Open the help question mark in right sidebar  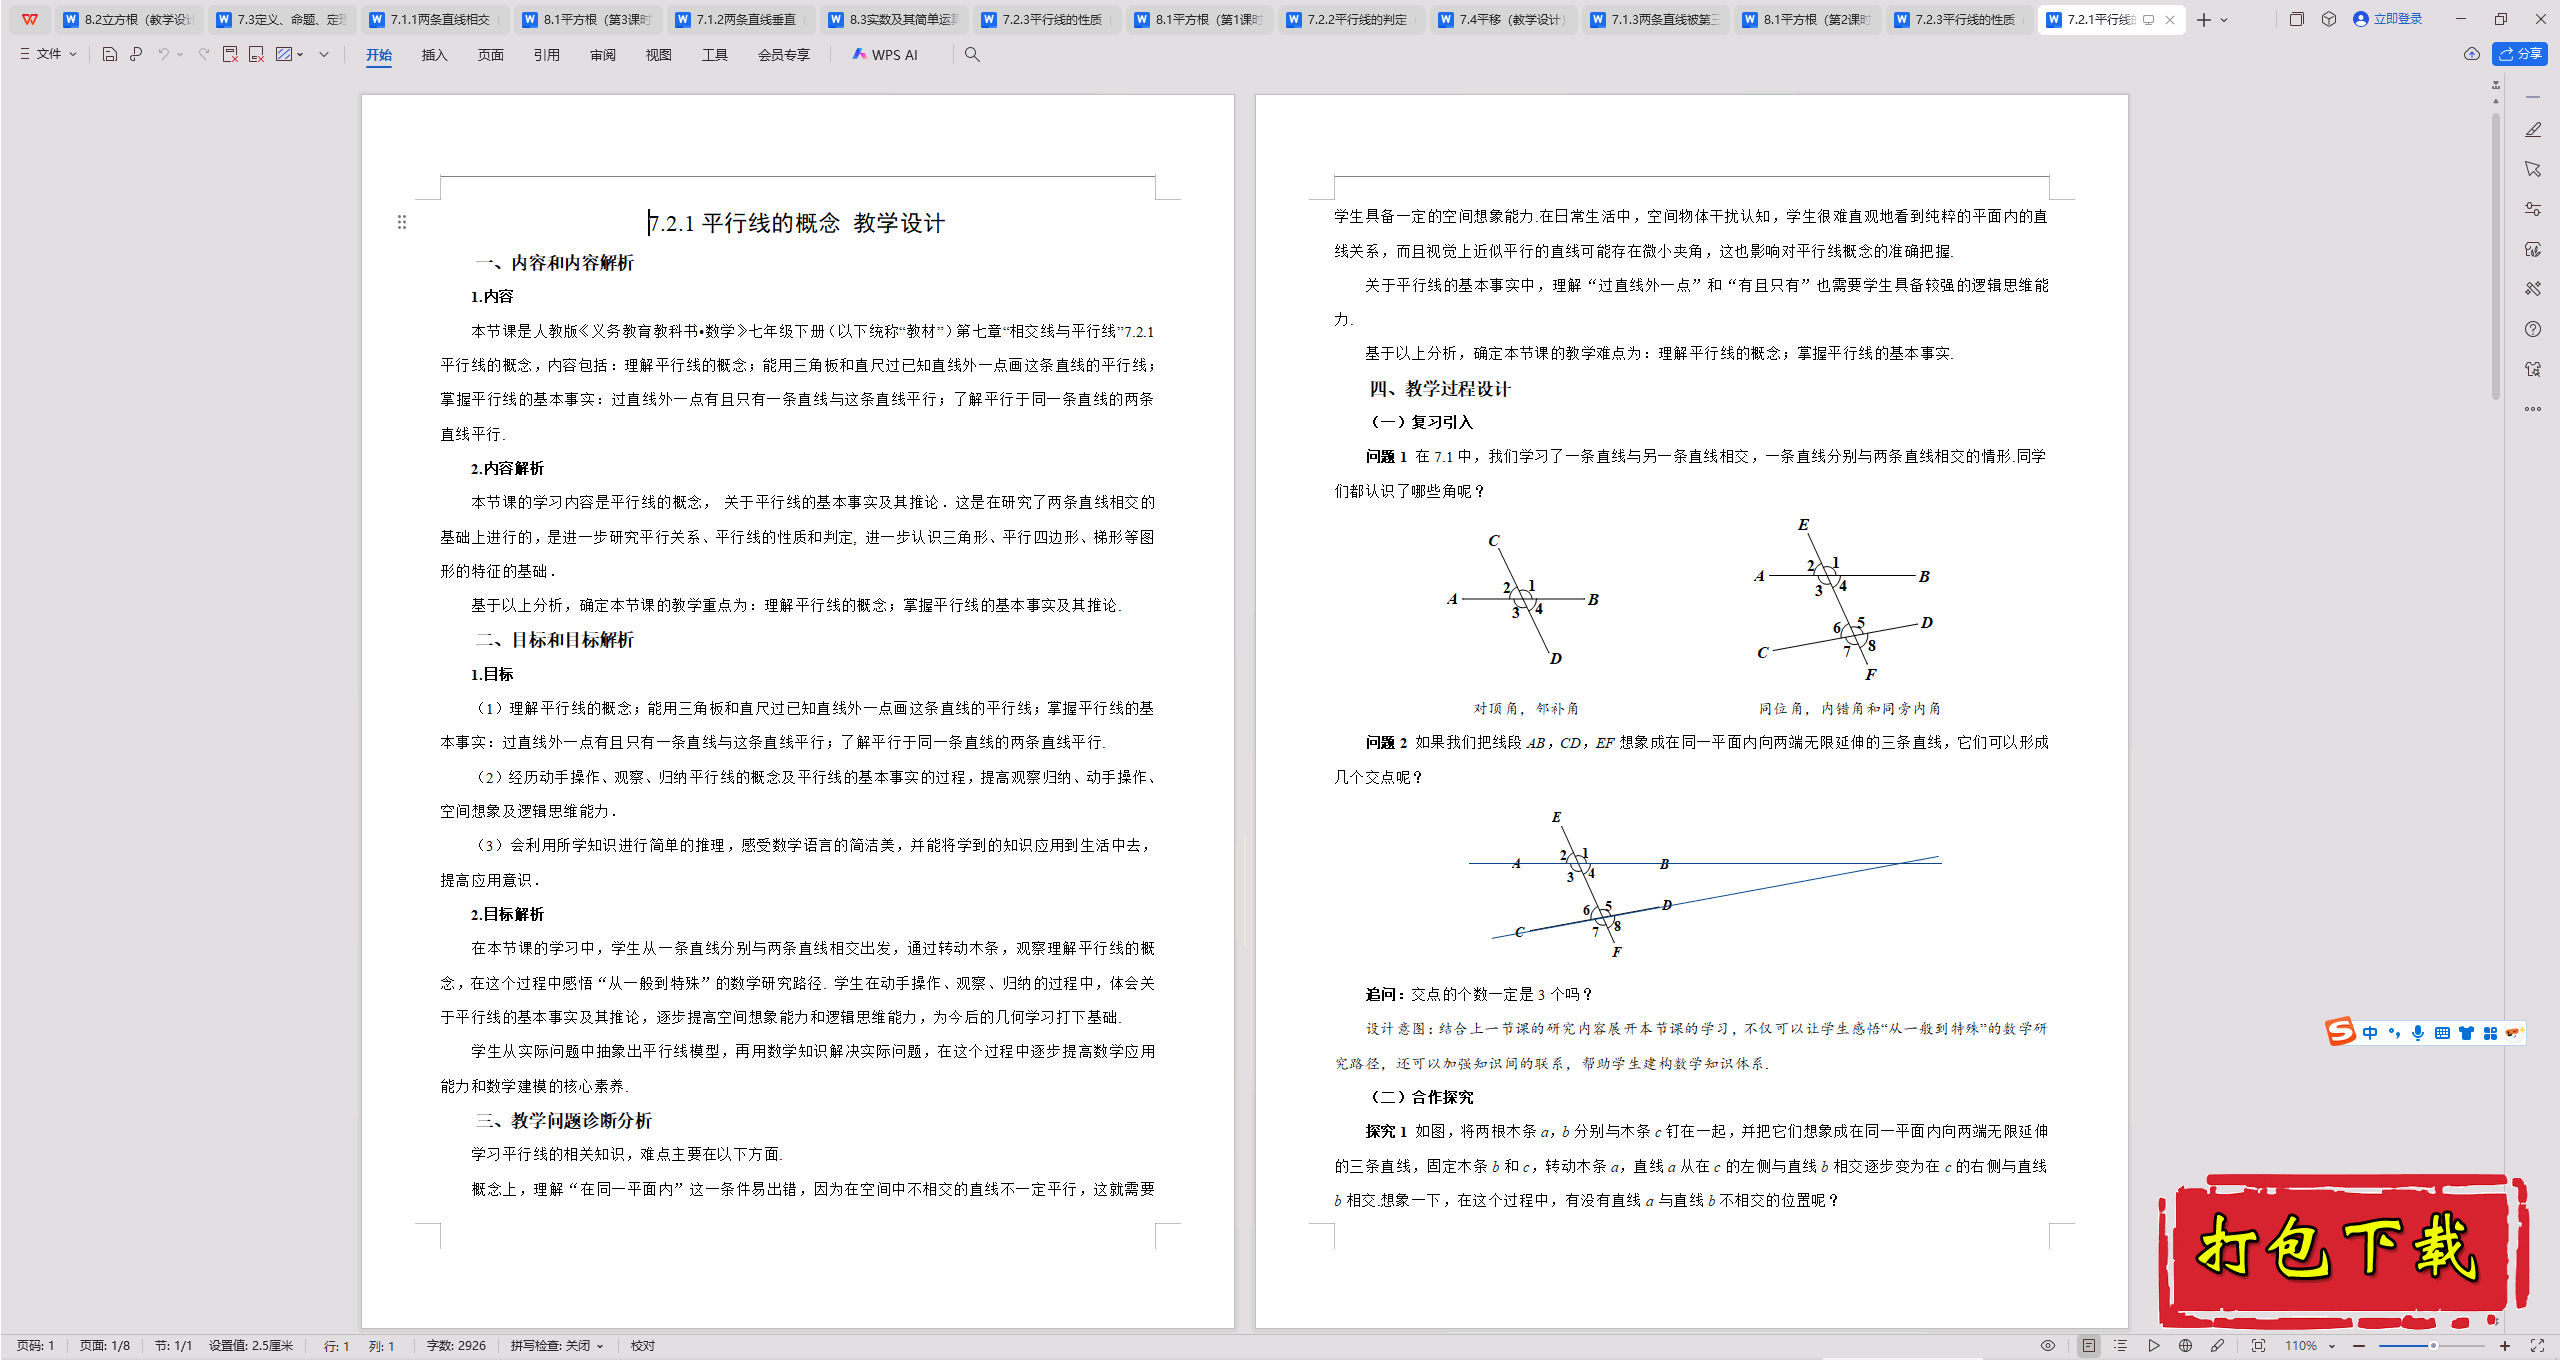click(x=2533, y=329)
